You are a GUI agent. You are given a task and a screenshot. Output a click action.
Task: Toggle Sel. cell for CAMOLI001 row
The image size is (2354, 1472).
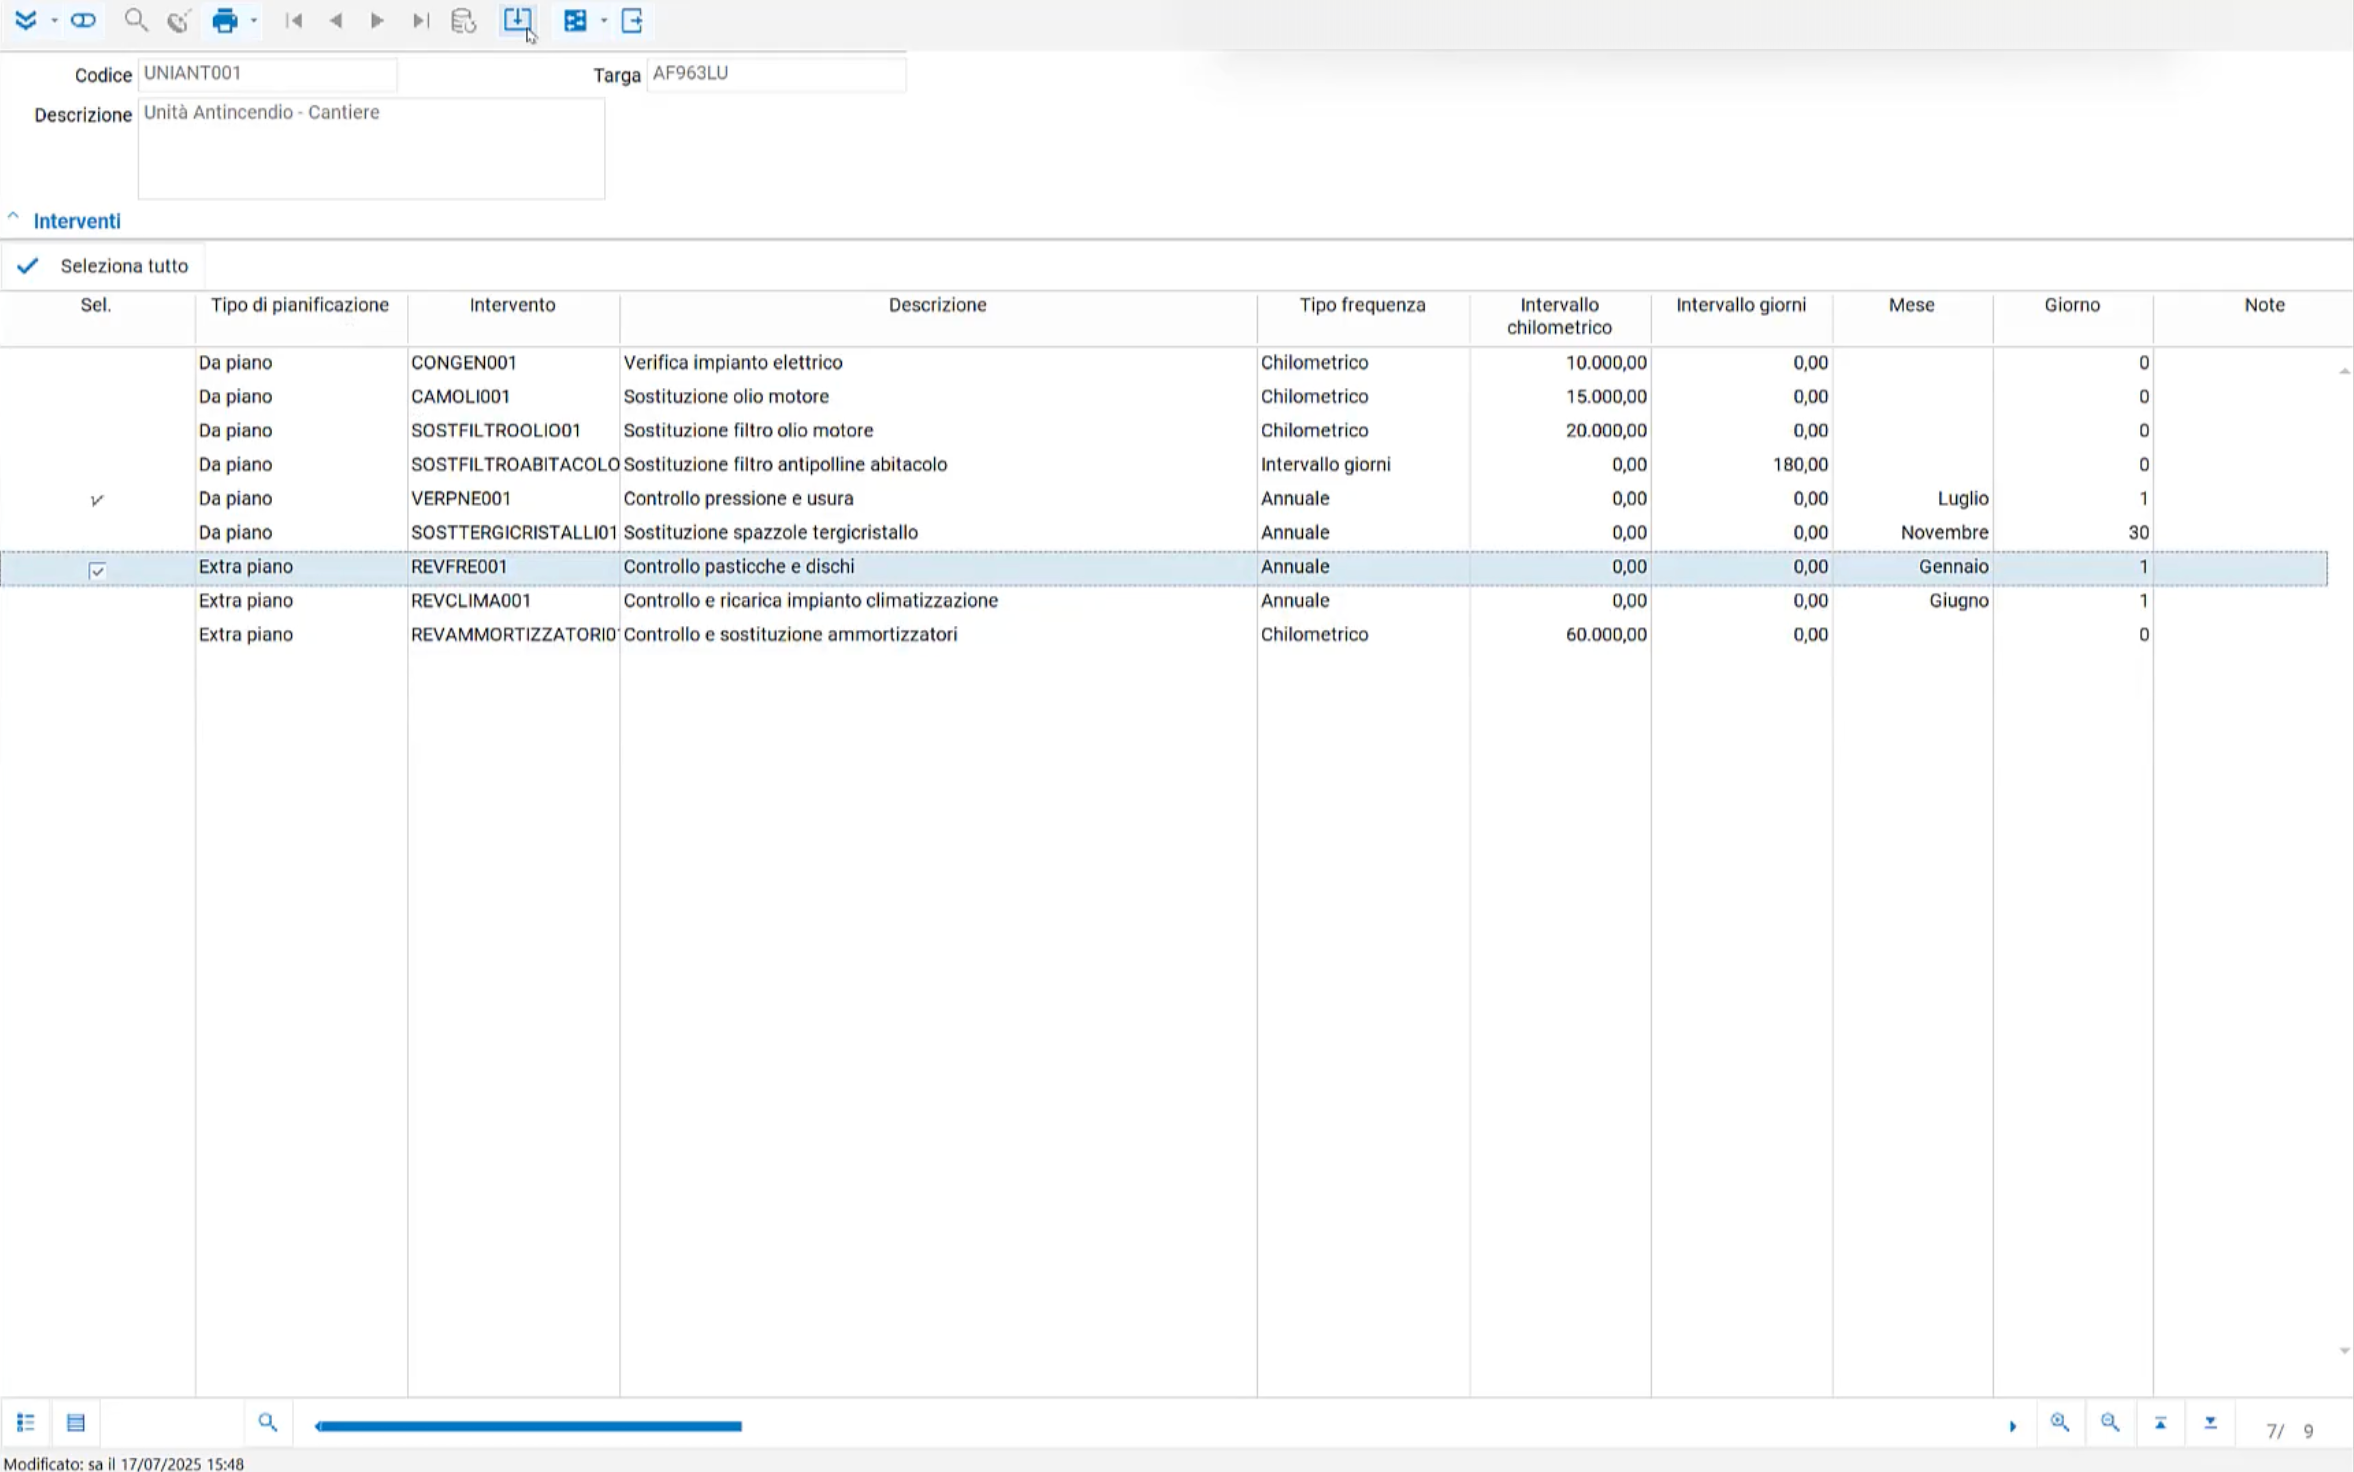[x=97, y=397]
